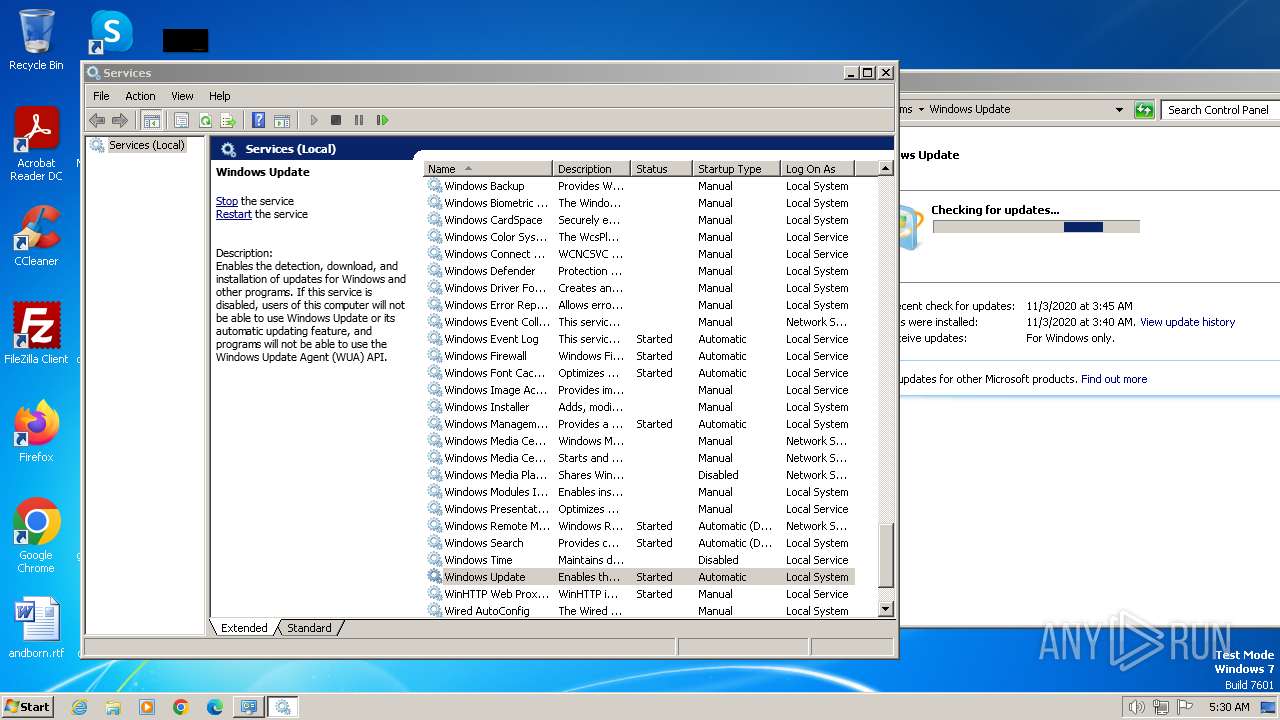Select the Windows Firewall service
The height and width of the screenshot is (720, 1280).
coord(640,356)
